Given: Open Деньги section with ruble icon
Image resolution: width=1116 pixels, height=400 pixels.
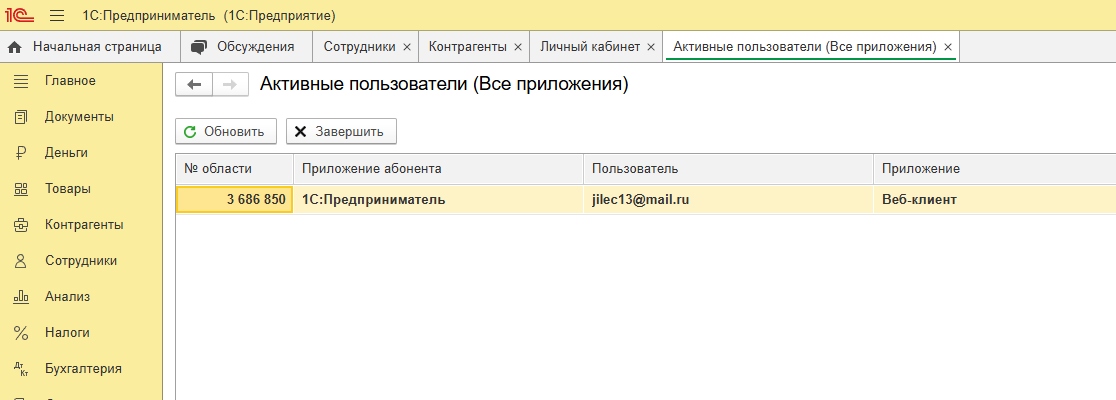Looking at the screenshot, I should (66, 152).
